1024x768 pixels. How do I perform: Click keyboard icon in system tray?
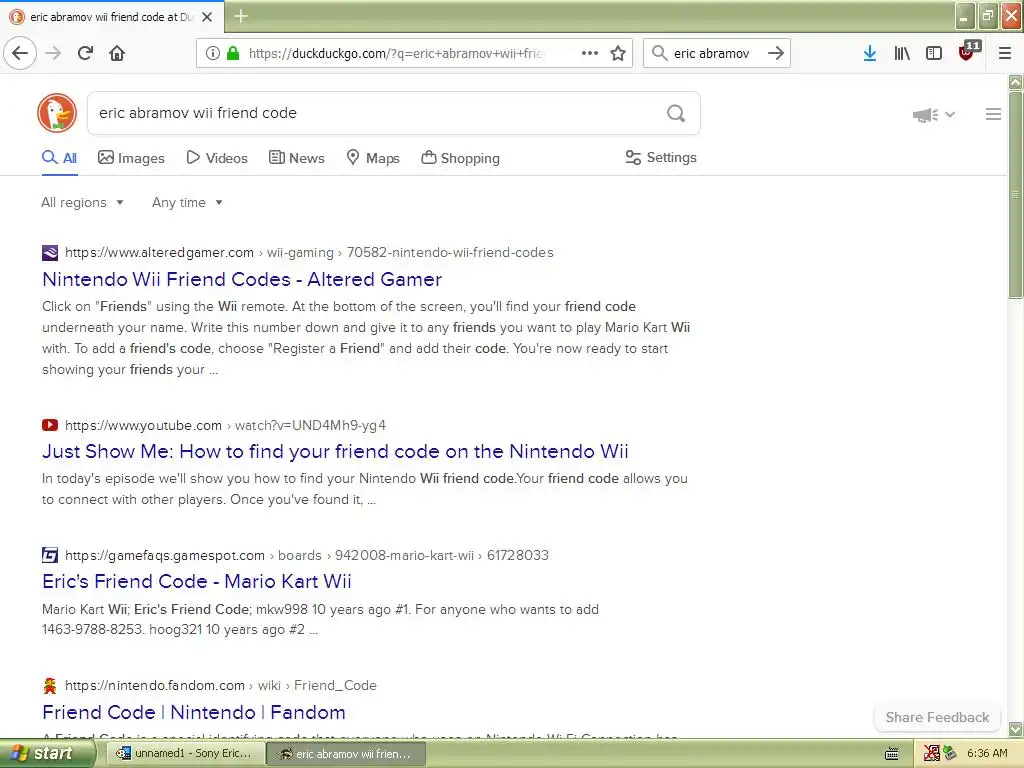(891, 754)
